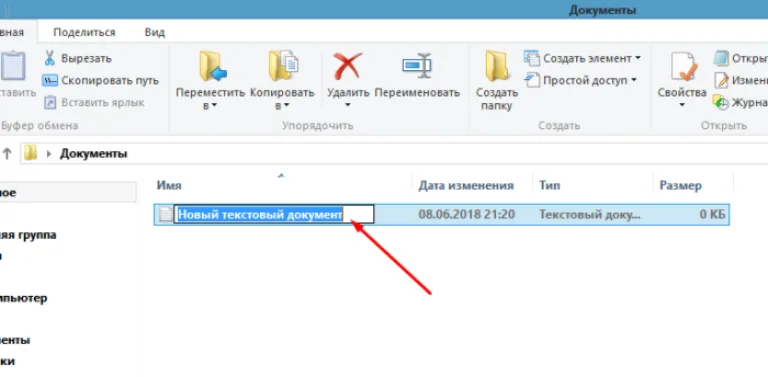Click the Copy to folder icon

(x=283, y=66)
